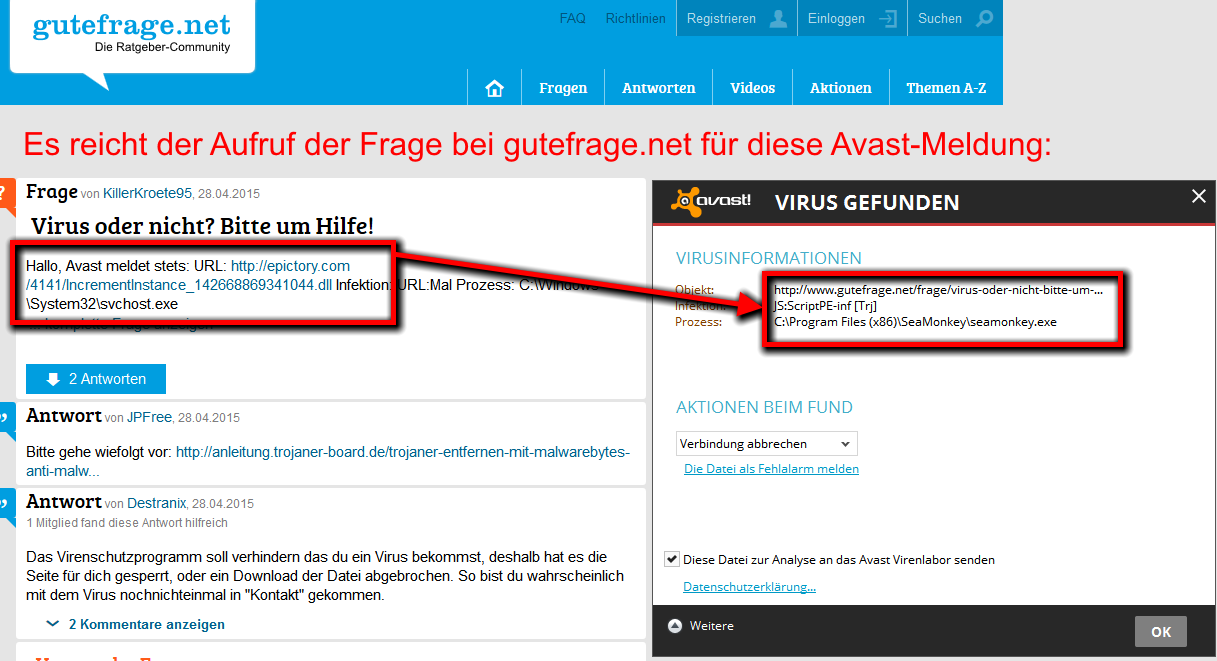The height and width of the screenshot is (661, 1217).
Task: Go to the Antworten menu
Action: (x=658, y=88)
